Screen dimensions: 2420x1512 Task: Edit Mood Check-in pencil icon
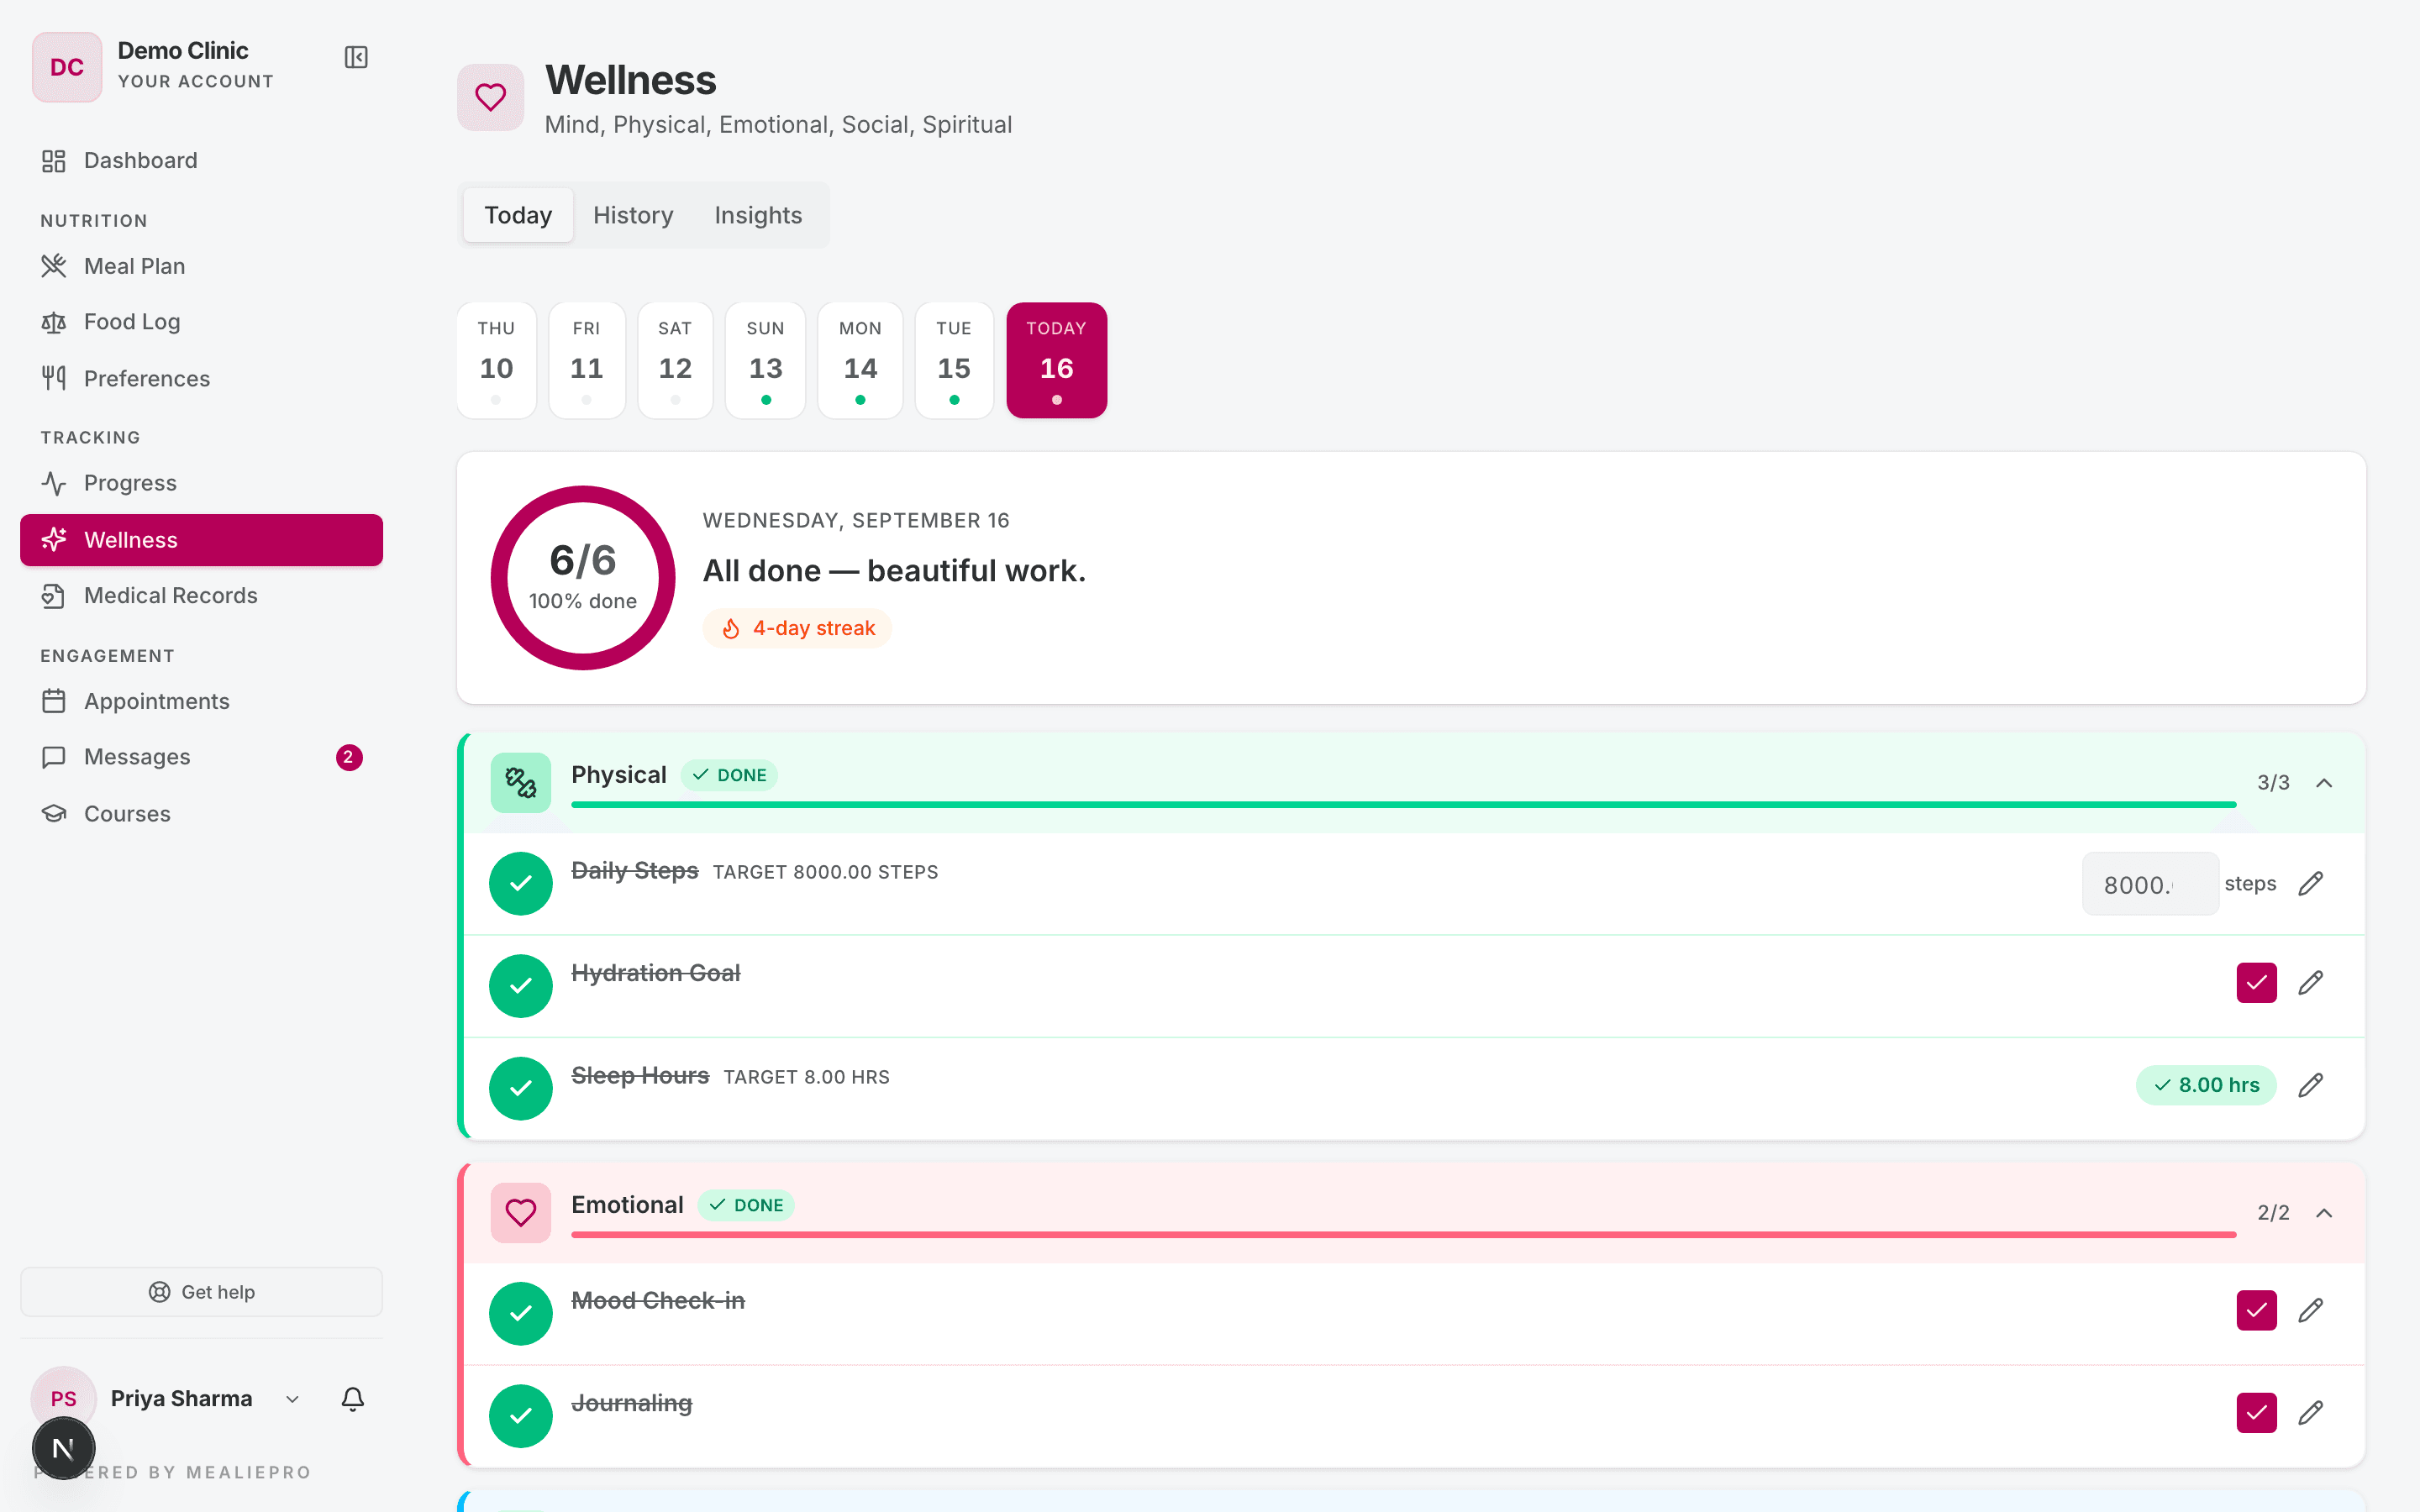(2310, 1310)
